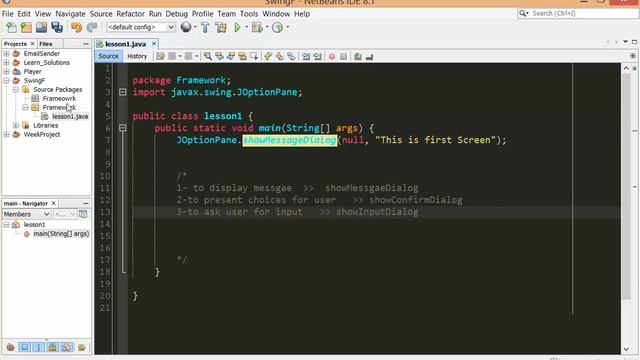Open the Members dropdown in Navigator
Viewport: 640px width, 360px height.
(27, 214)
